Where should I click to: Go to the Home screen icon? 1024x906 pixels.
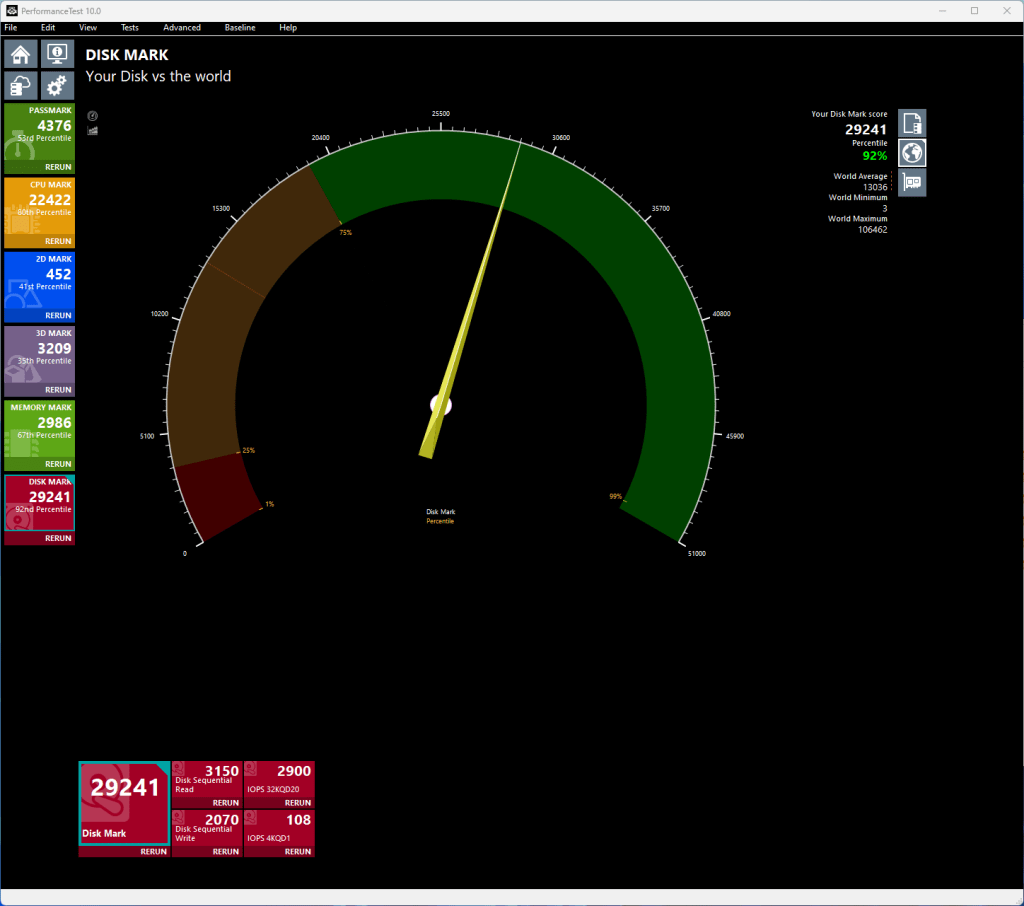click(x=20, y=54)
